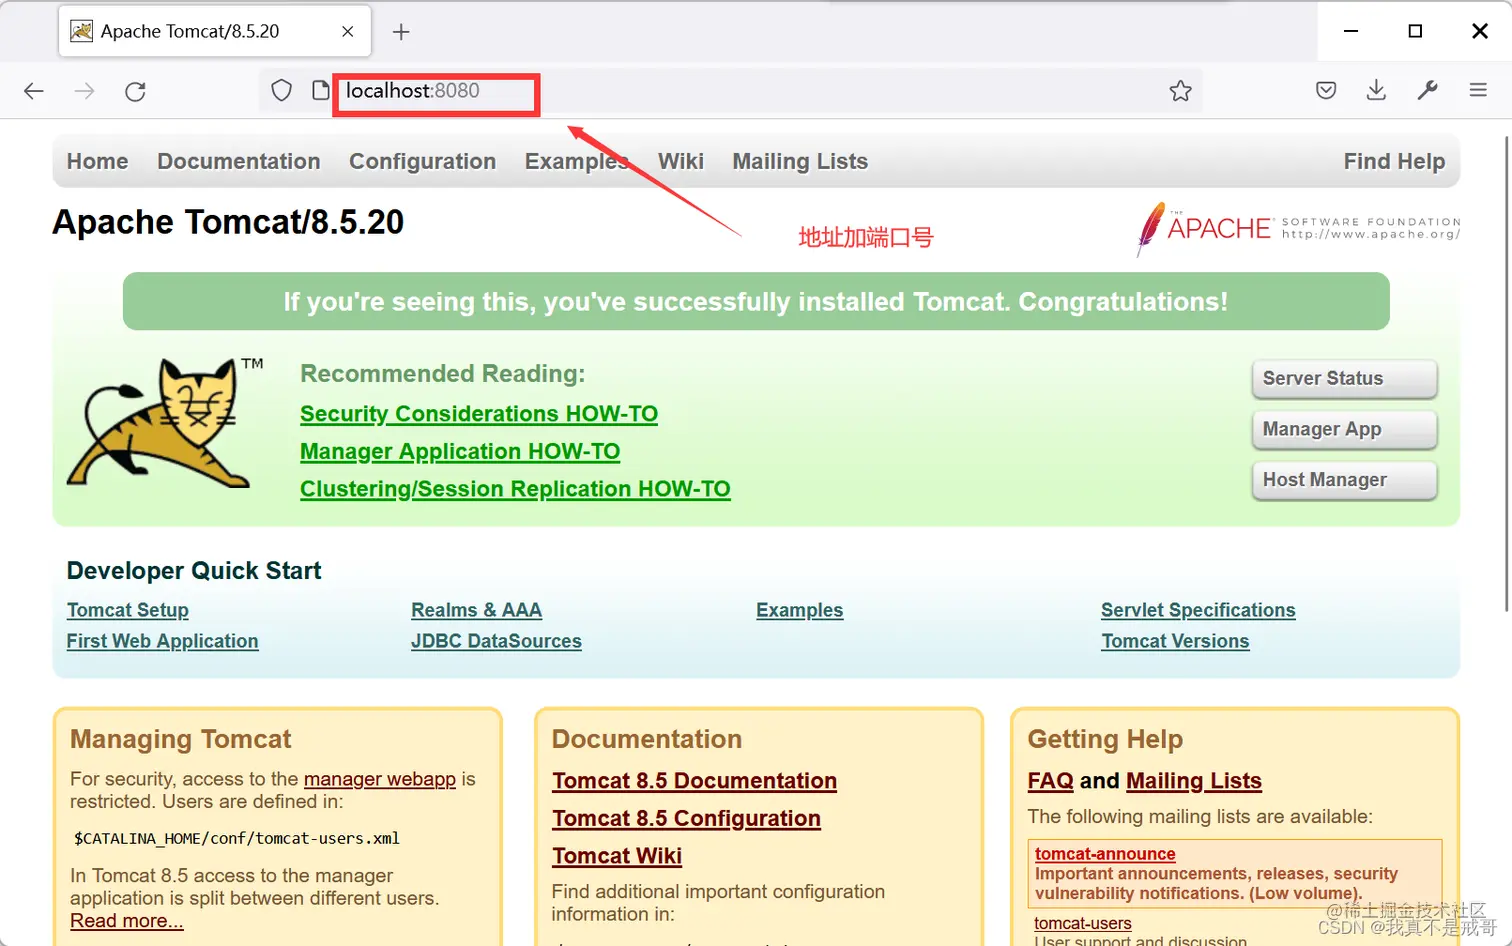This screenshot has width=1512, height=946.
Task: Open the wrench developer tools icon
Action: coord(1427,91)
